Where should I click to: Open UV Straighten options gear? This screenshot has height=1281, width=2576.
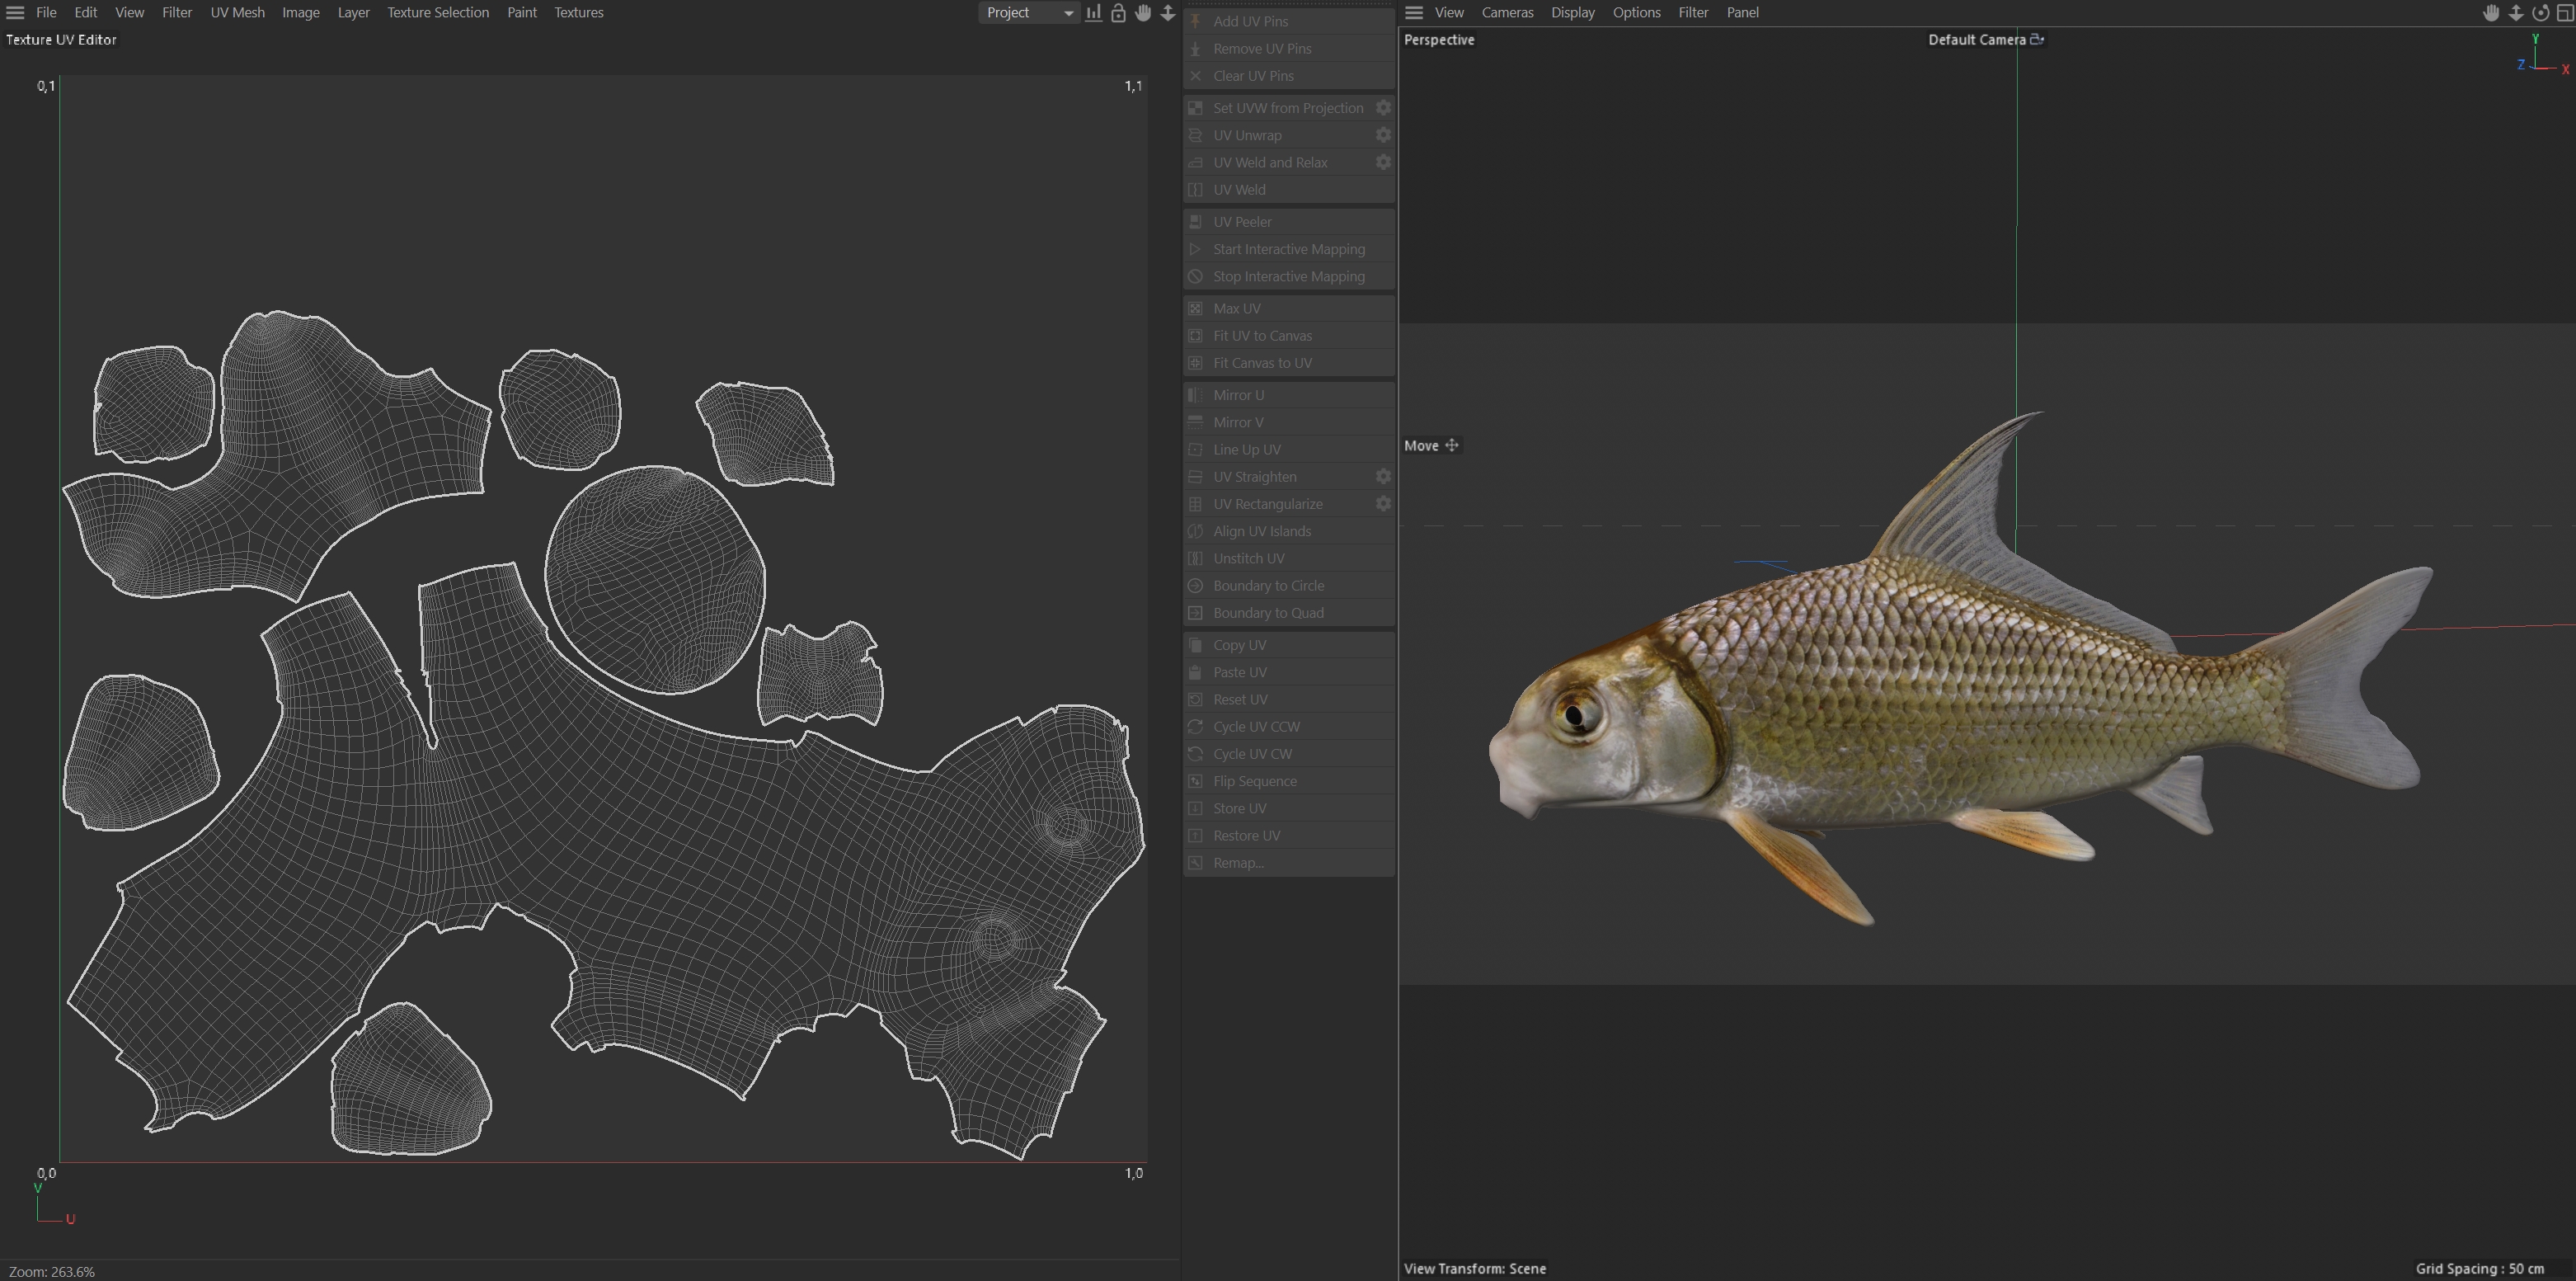[1383, 477]
